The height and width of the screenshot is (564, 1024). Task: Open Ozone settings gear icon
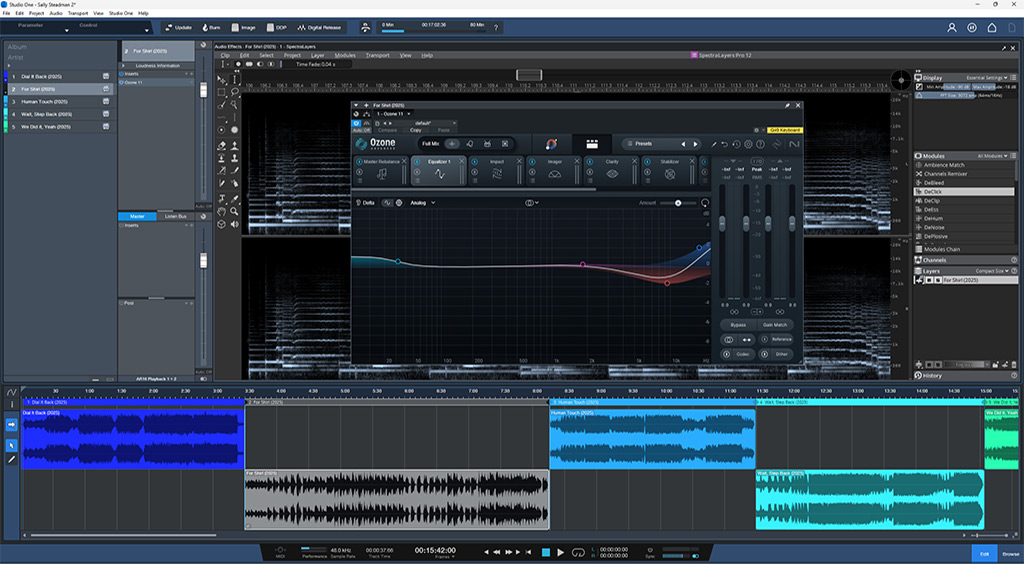coord(748,144)
